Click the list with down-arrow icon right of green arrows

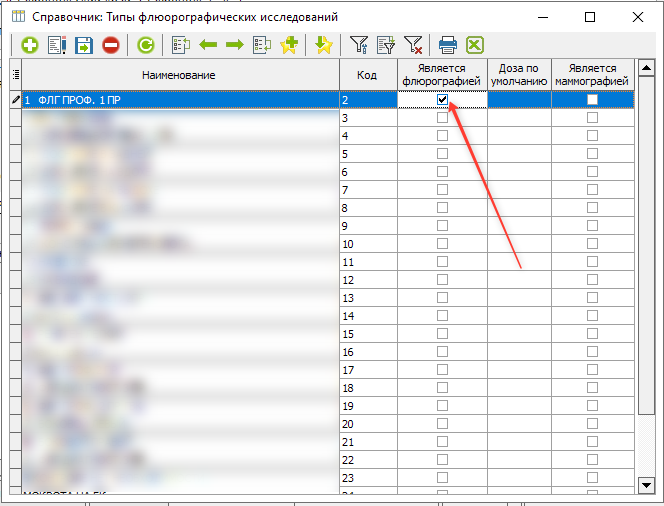(262, 45)
